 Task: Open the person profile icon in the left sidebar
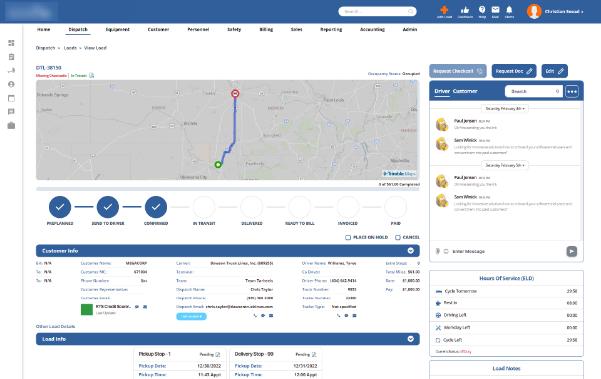11,84
